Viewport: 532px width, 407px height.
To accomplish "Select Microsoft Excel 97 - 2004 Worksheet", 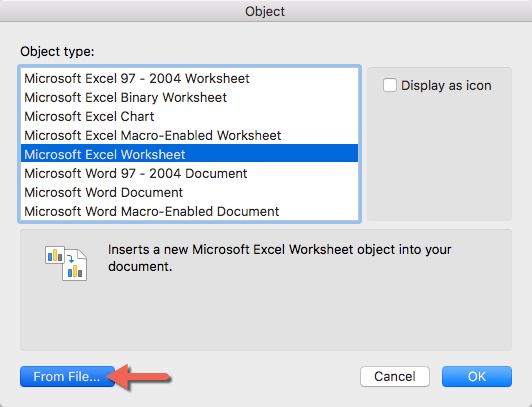I will [x=189, y=79].
